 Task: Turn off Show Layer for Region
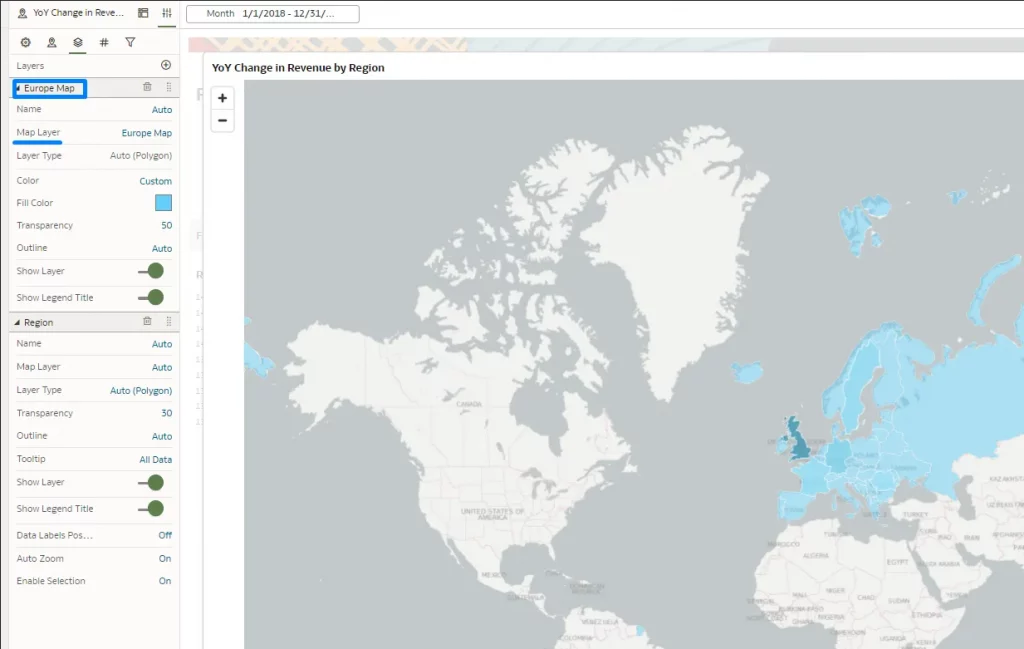coord(152,482)
